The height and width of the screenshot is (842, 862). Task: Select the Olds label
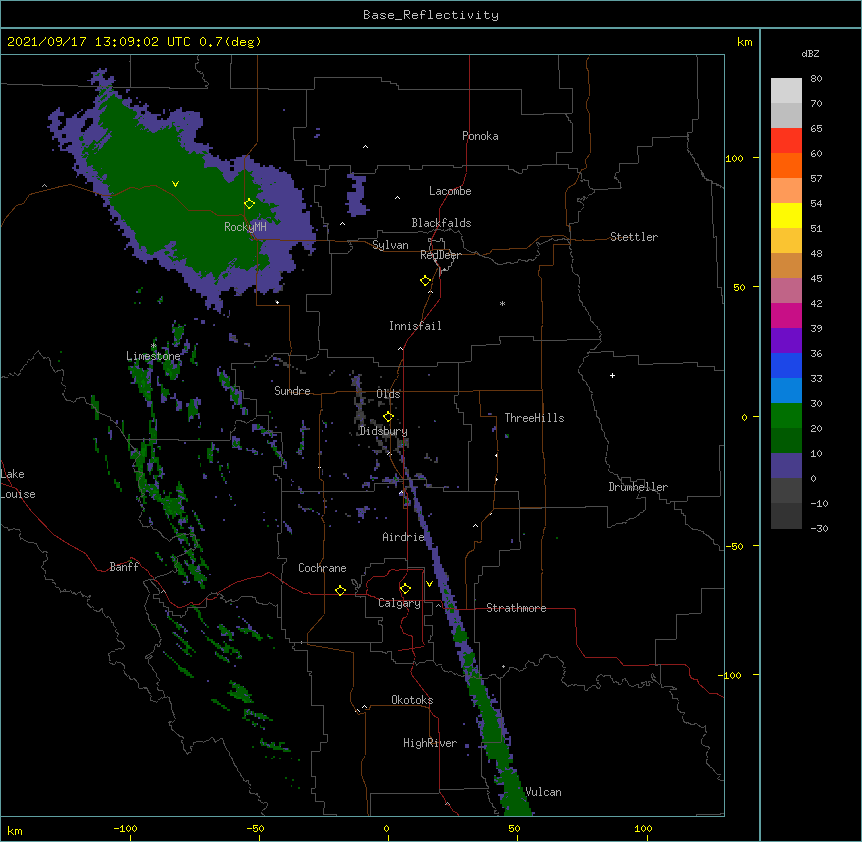(388, 394)
